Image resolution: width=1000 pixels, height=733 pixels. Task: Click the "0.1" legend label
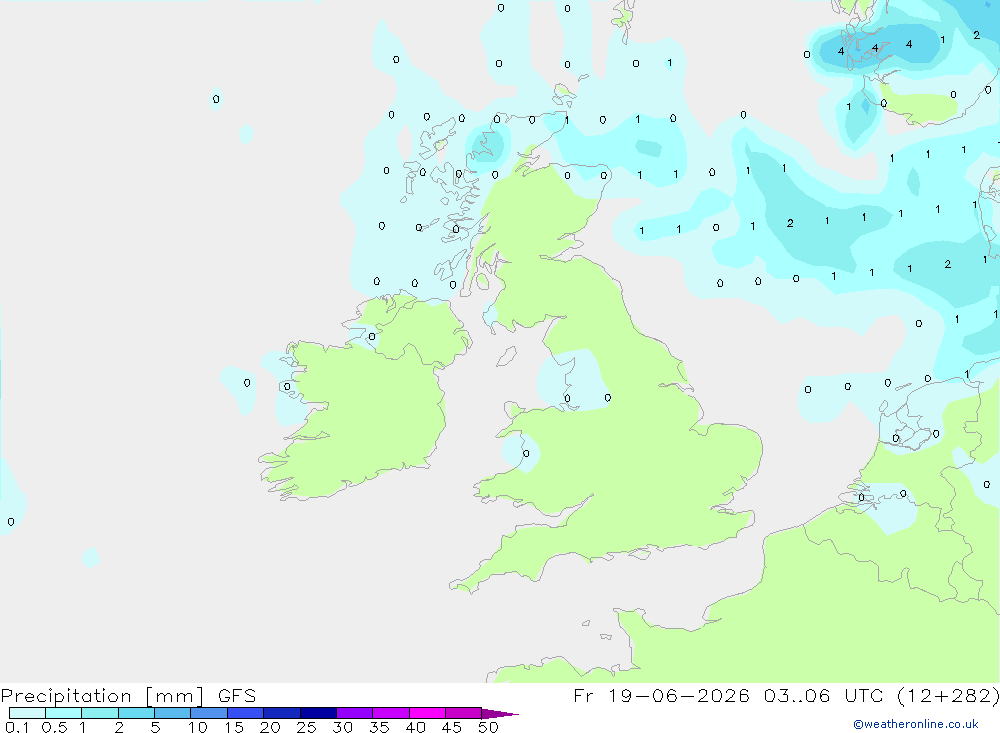[x=17, y=727]
